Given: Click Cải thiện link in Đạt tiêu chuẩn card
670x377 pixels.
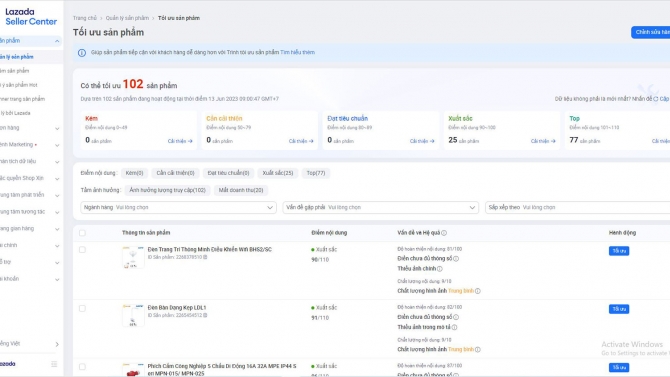Looking at the screenshot, I should [x=422, y=141].
